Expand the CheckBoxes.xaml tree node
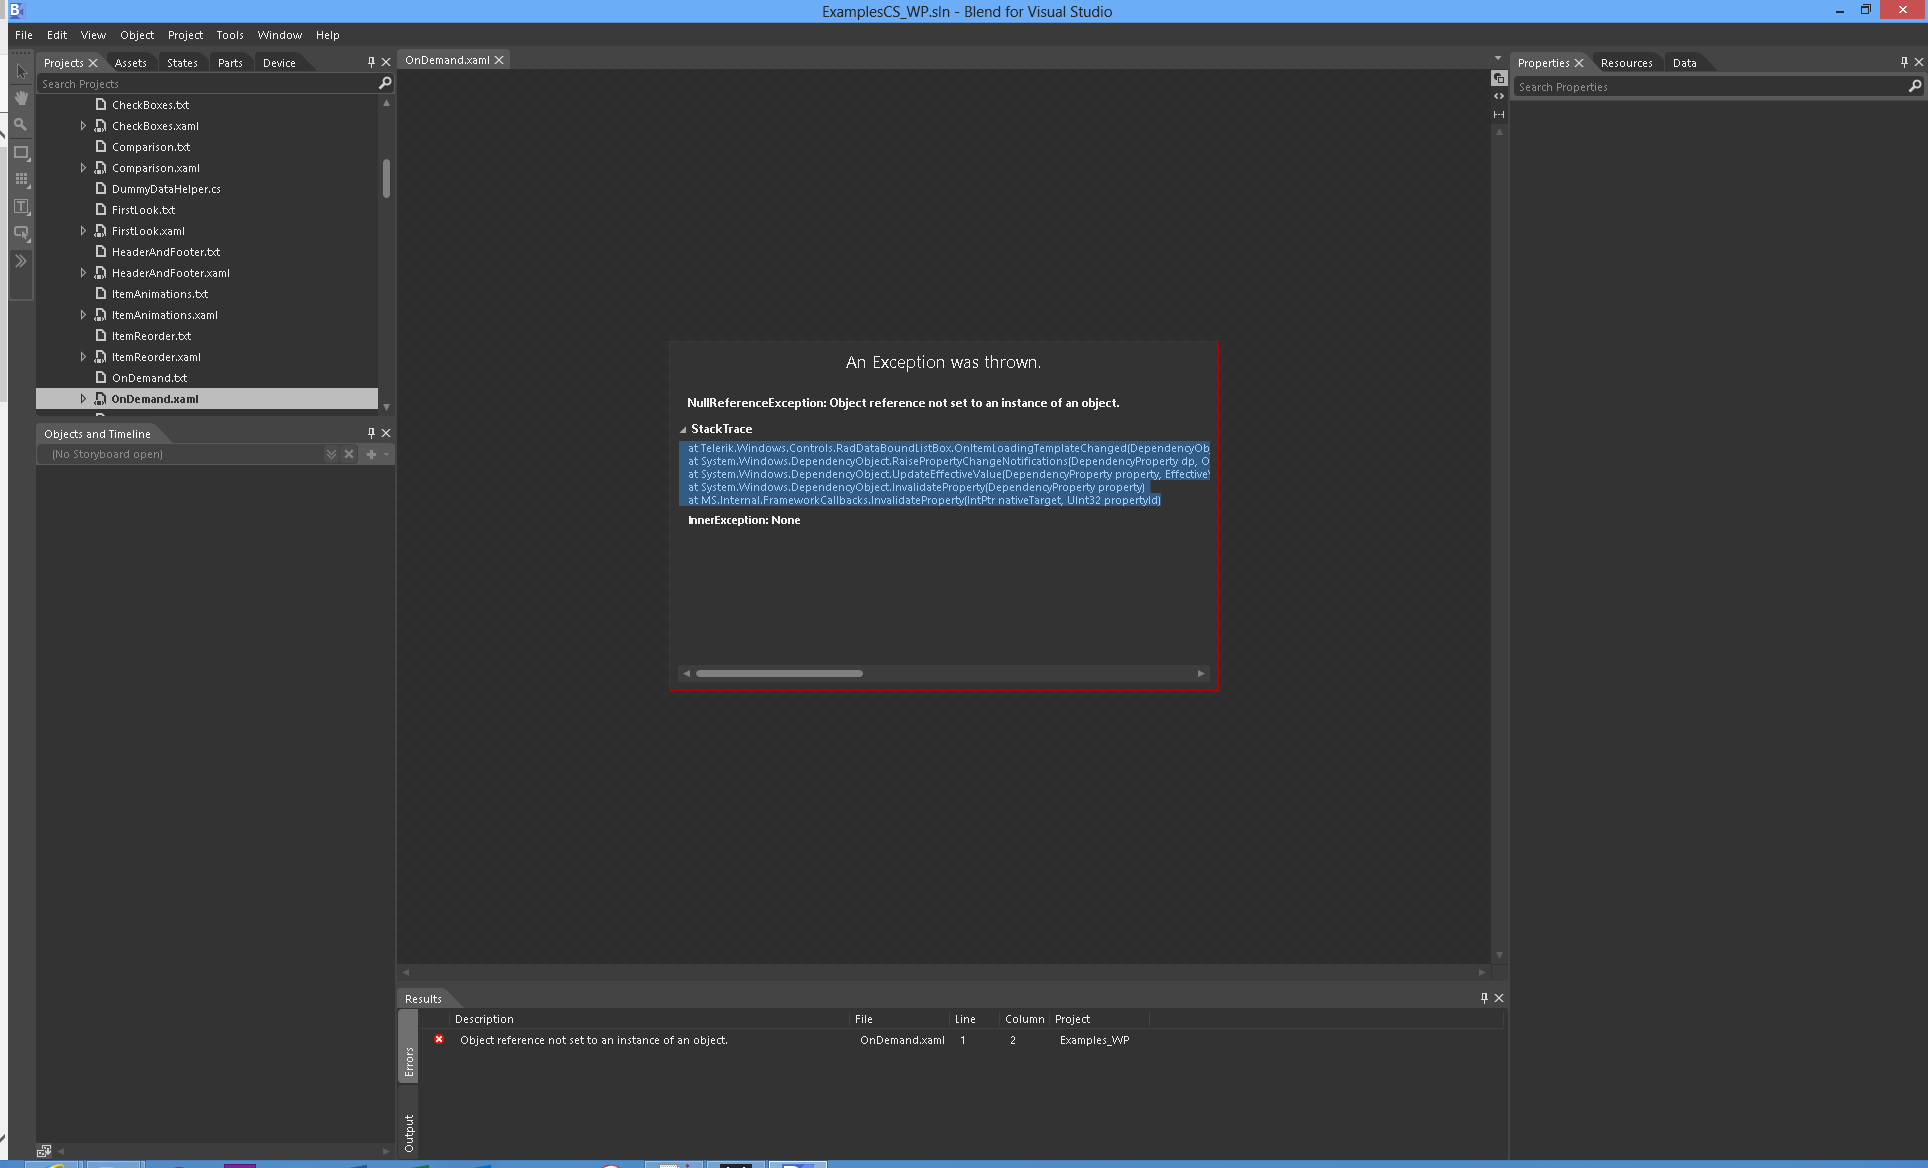Screen dimensions: 1928x1168 coord(83,126)
